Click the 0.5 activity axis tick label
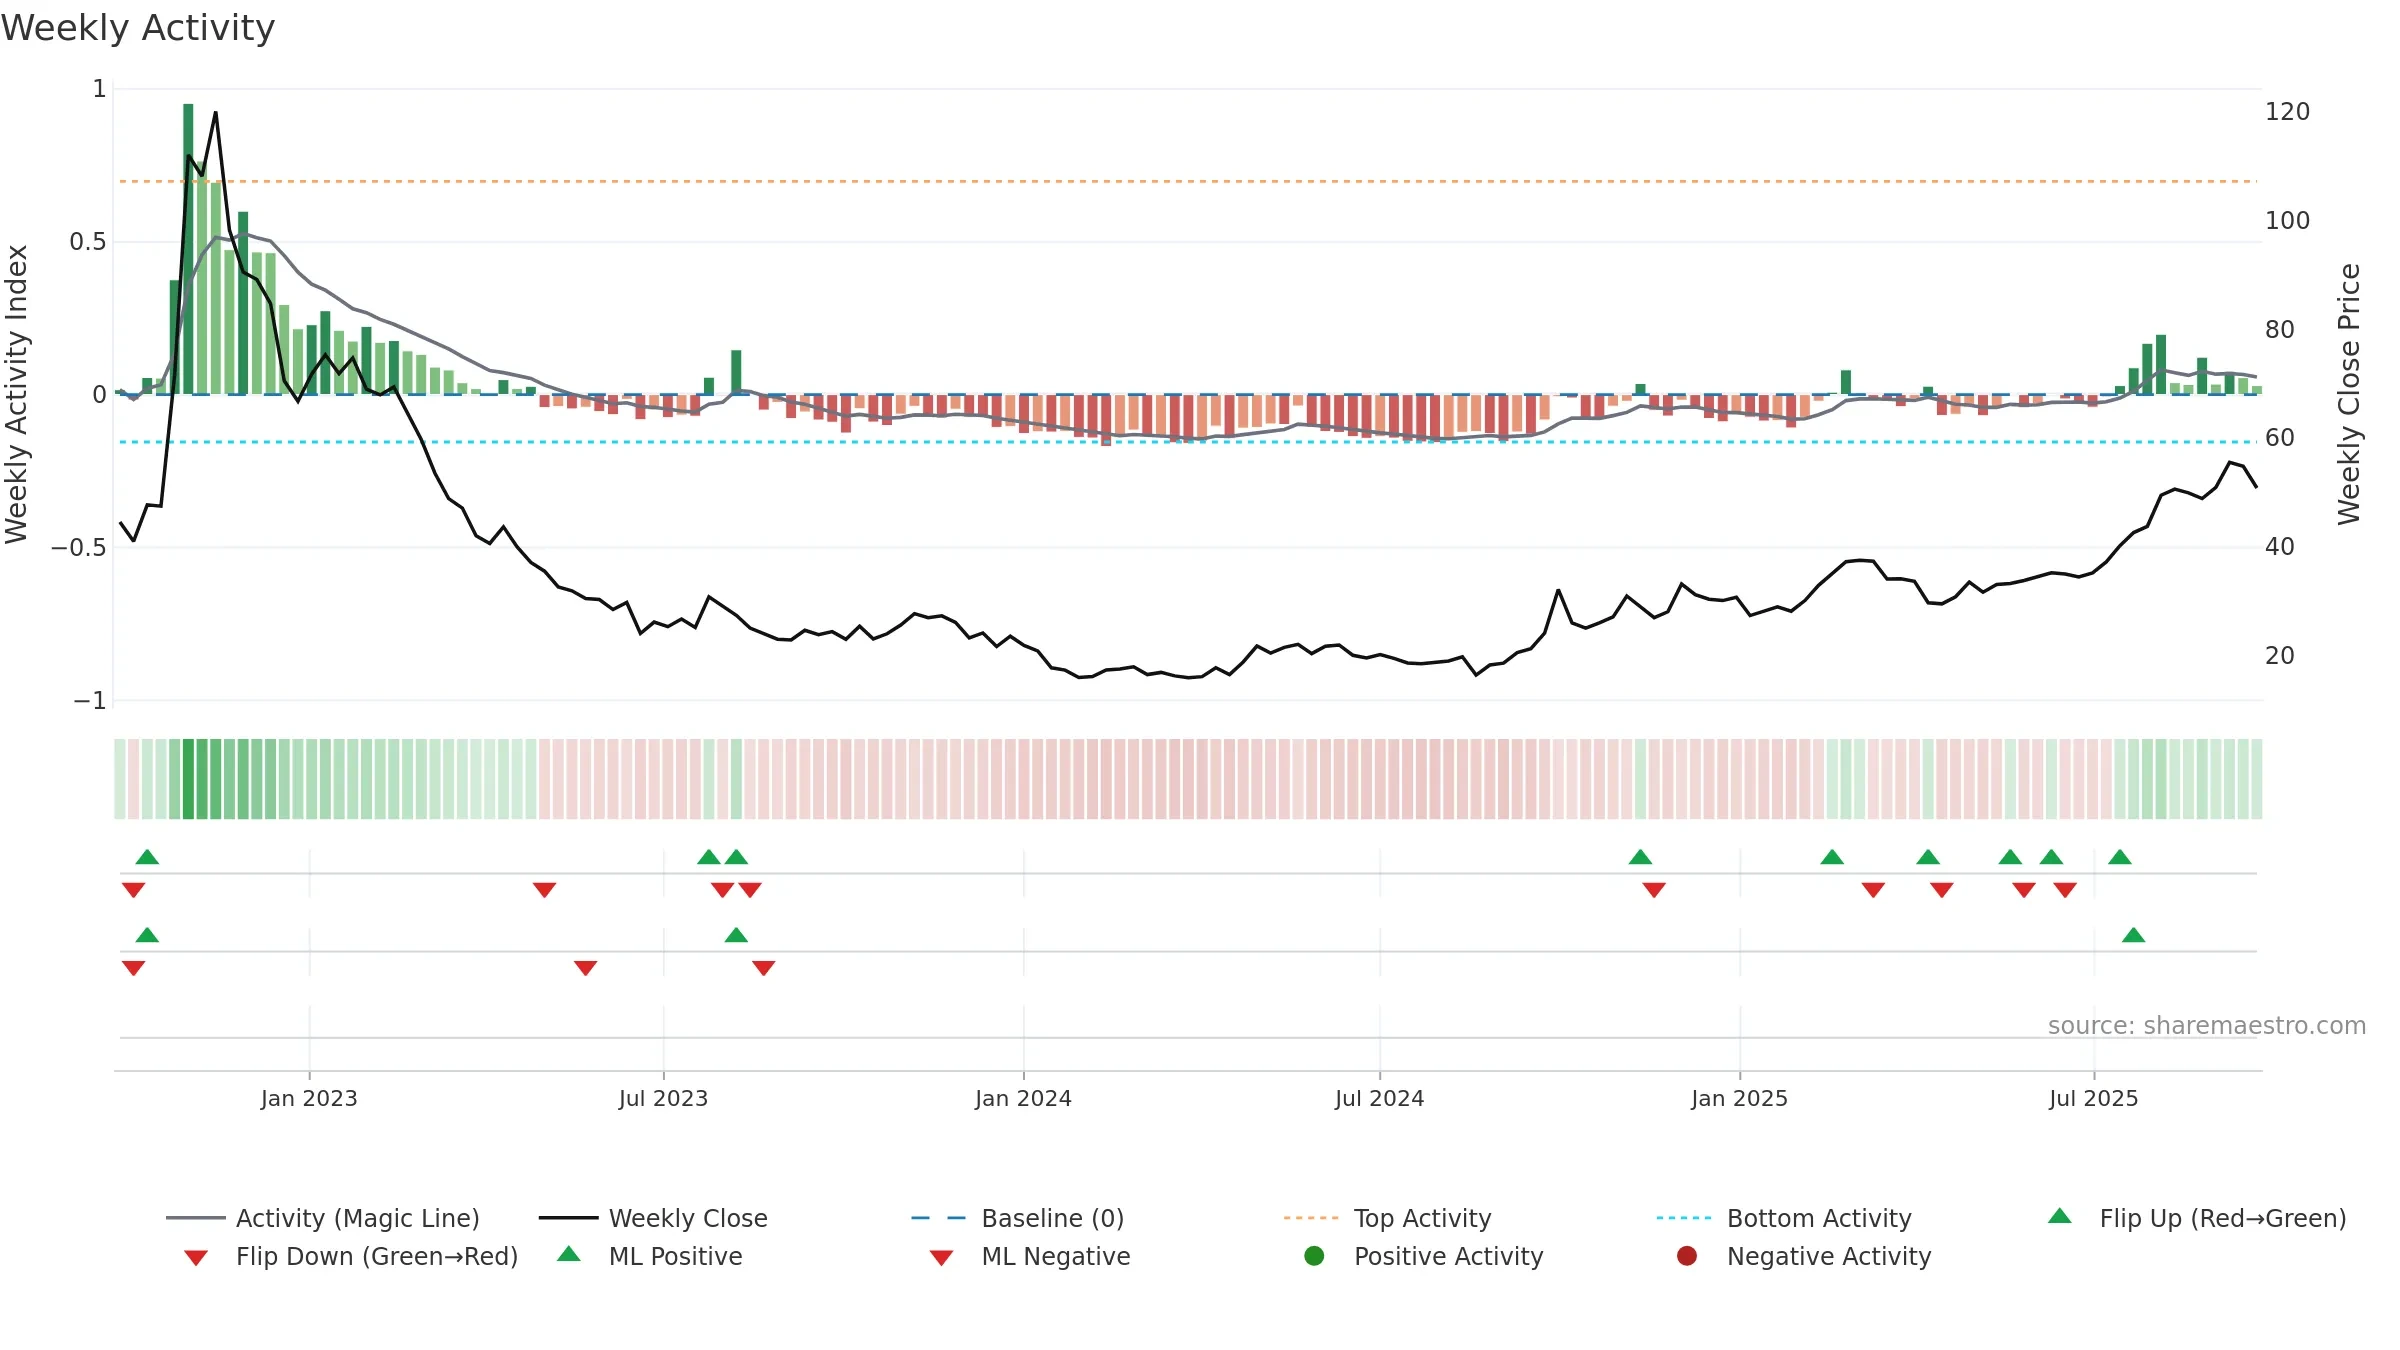Viewport: 2400px width, 1350px height. (87, 241)
